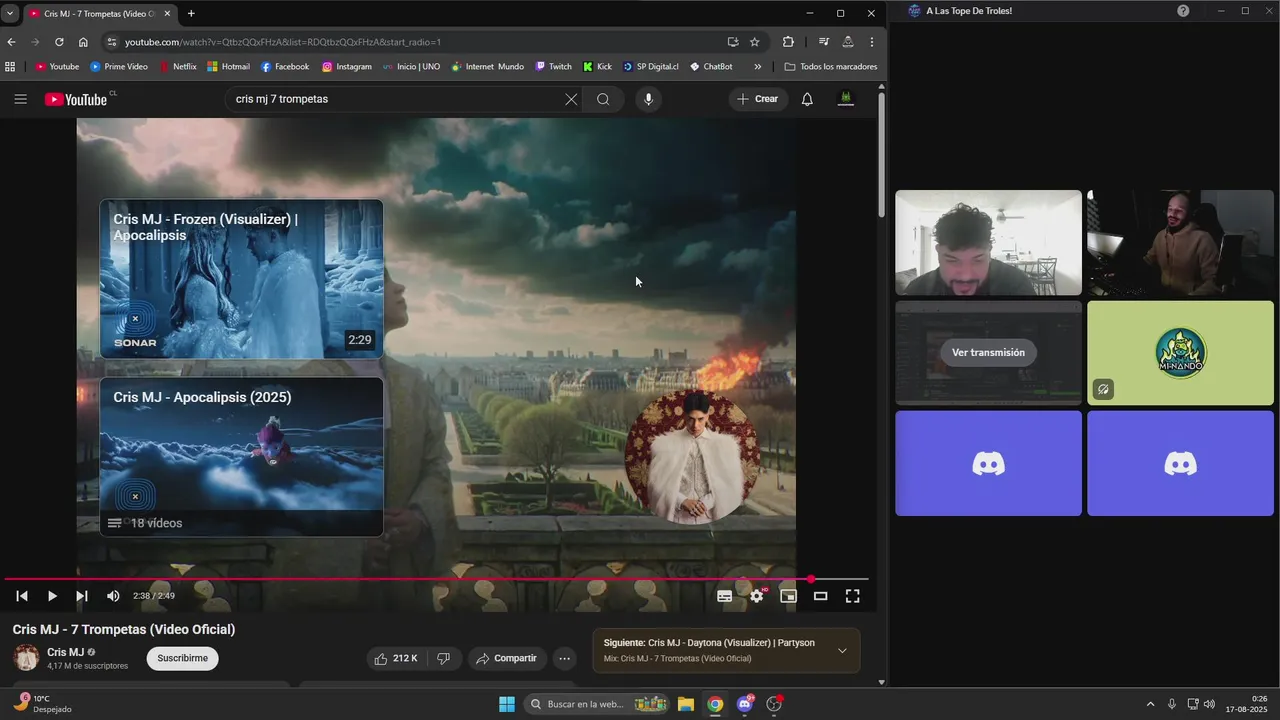Viewport: 1280px width, 720px height.
Task: Select the Cris MJ 7 Trompetas tab
Action: tap(98, 14)
